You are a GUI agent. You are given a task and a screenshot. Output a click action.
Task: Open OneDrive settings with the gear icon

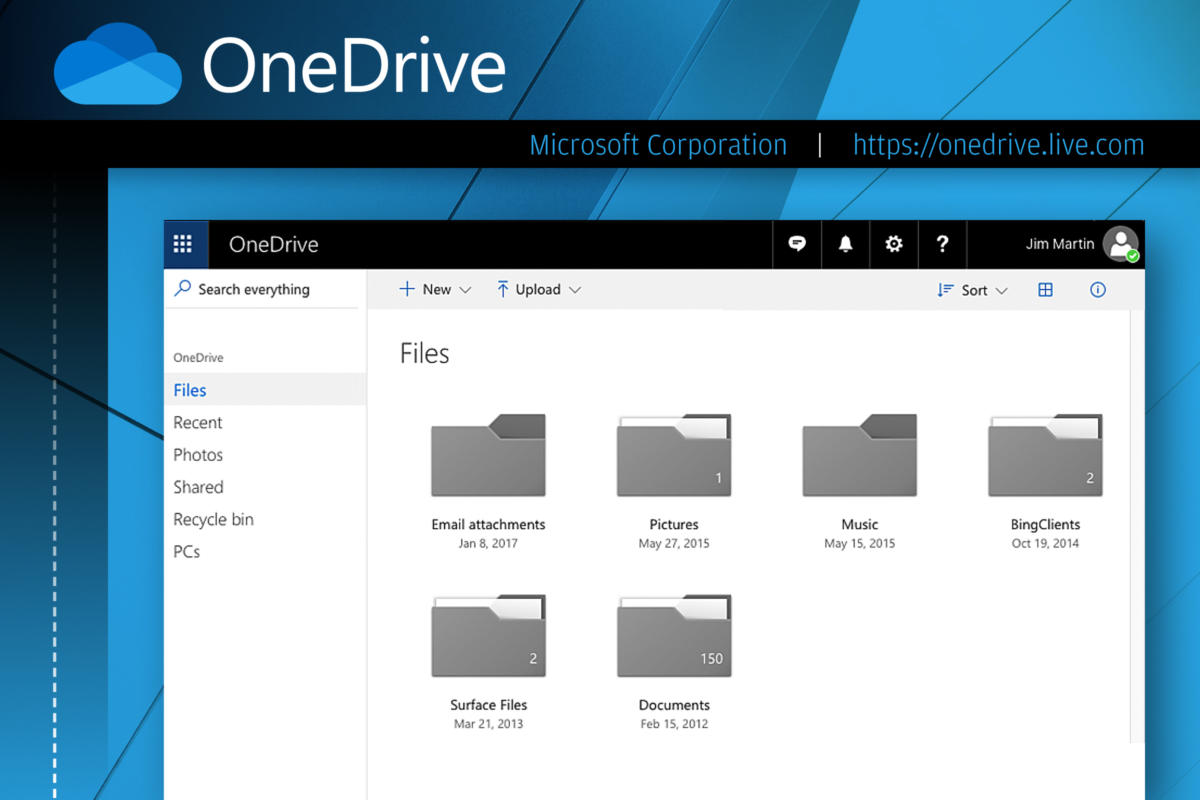pos(894,244)
